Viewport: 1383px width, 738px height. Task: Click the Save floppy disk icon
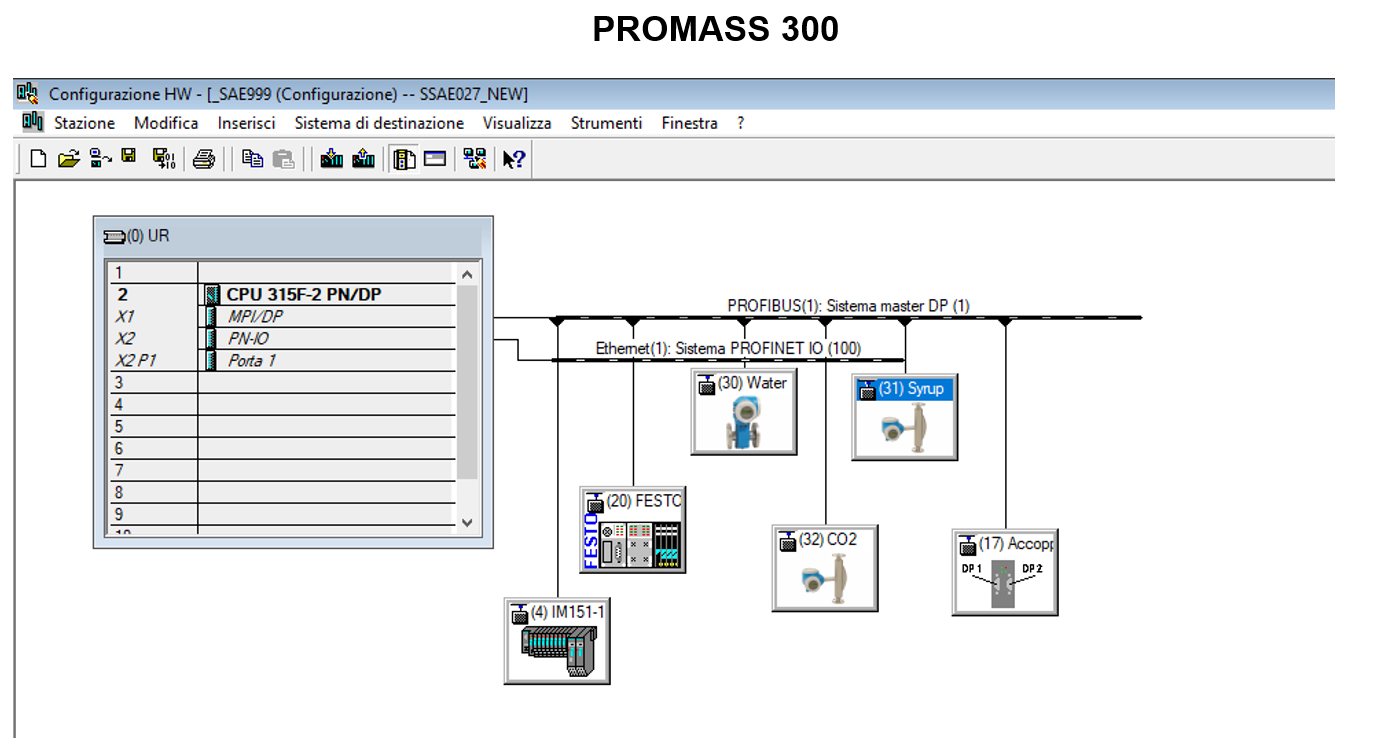129,156
